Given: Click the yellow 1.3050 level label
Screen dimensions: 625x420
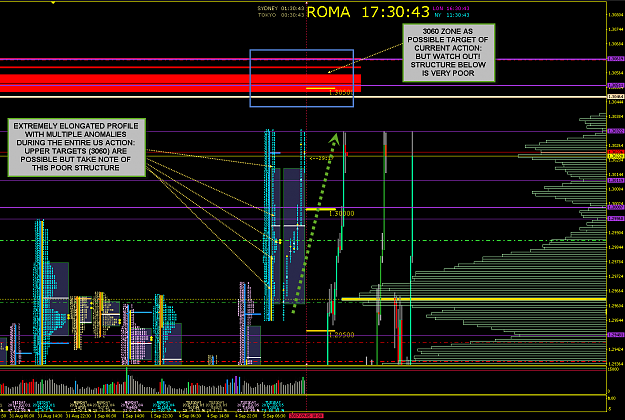Looking at the screenshot, I should pyautogui.click(x=341, y=92).
